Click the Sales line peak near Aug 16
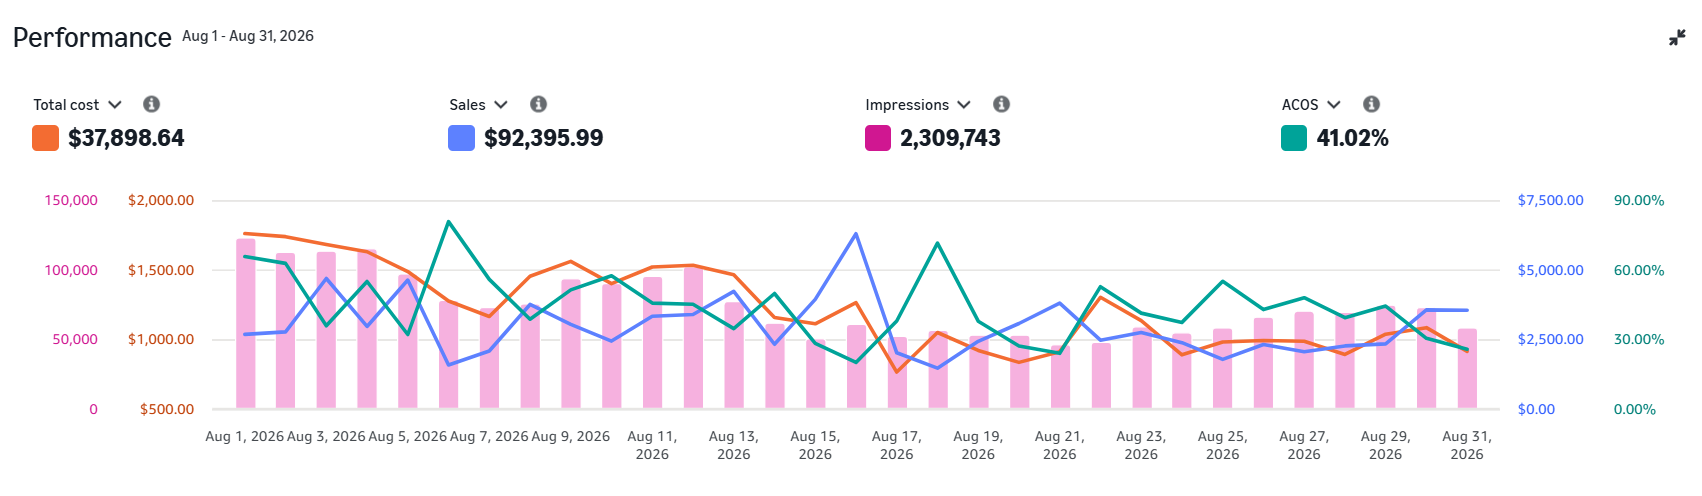This screenshot has width=1702, height=496. tap(856, 234)
